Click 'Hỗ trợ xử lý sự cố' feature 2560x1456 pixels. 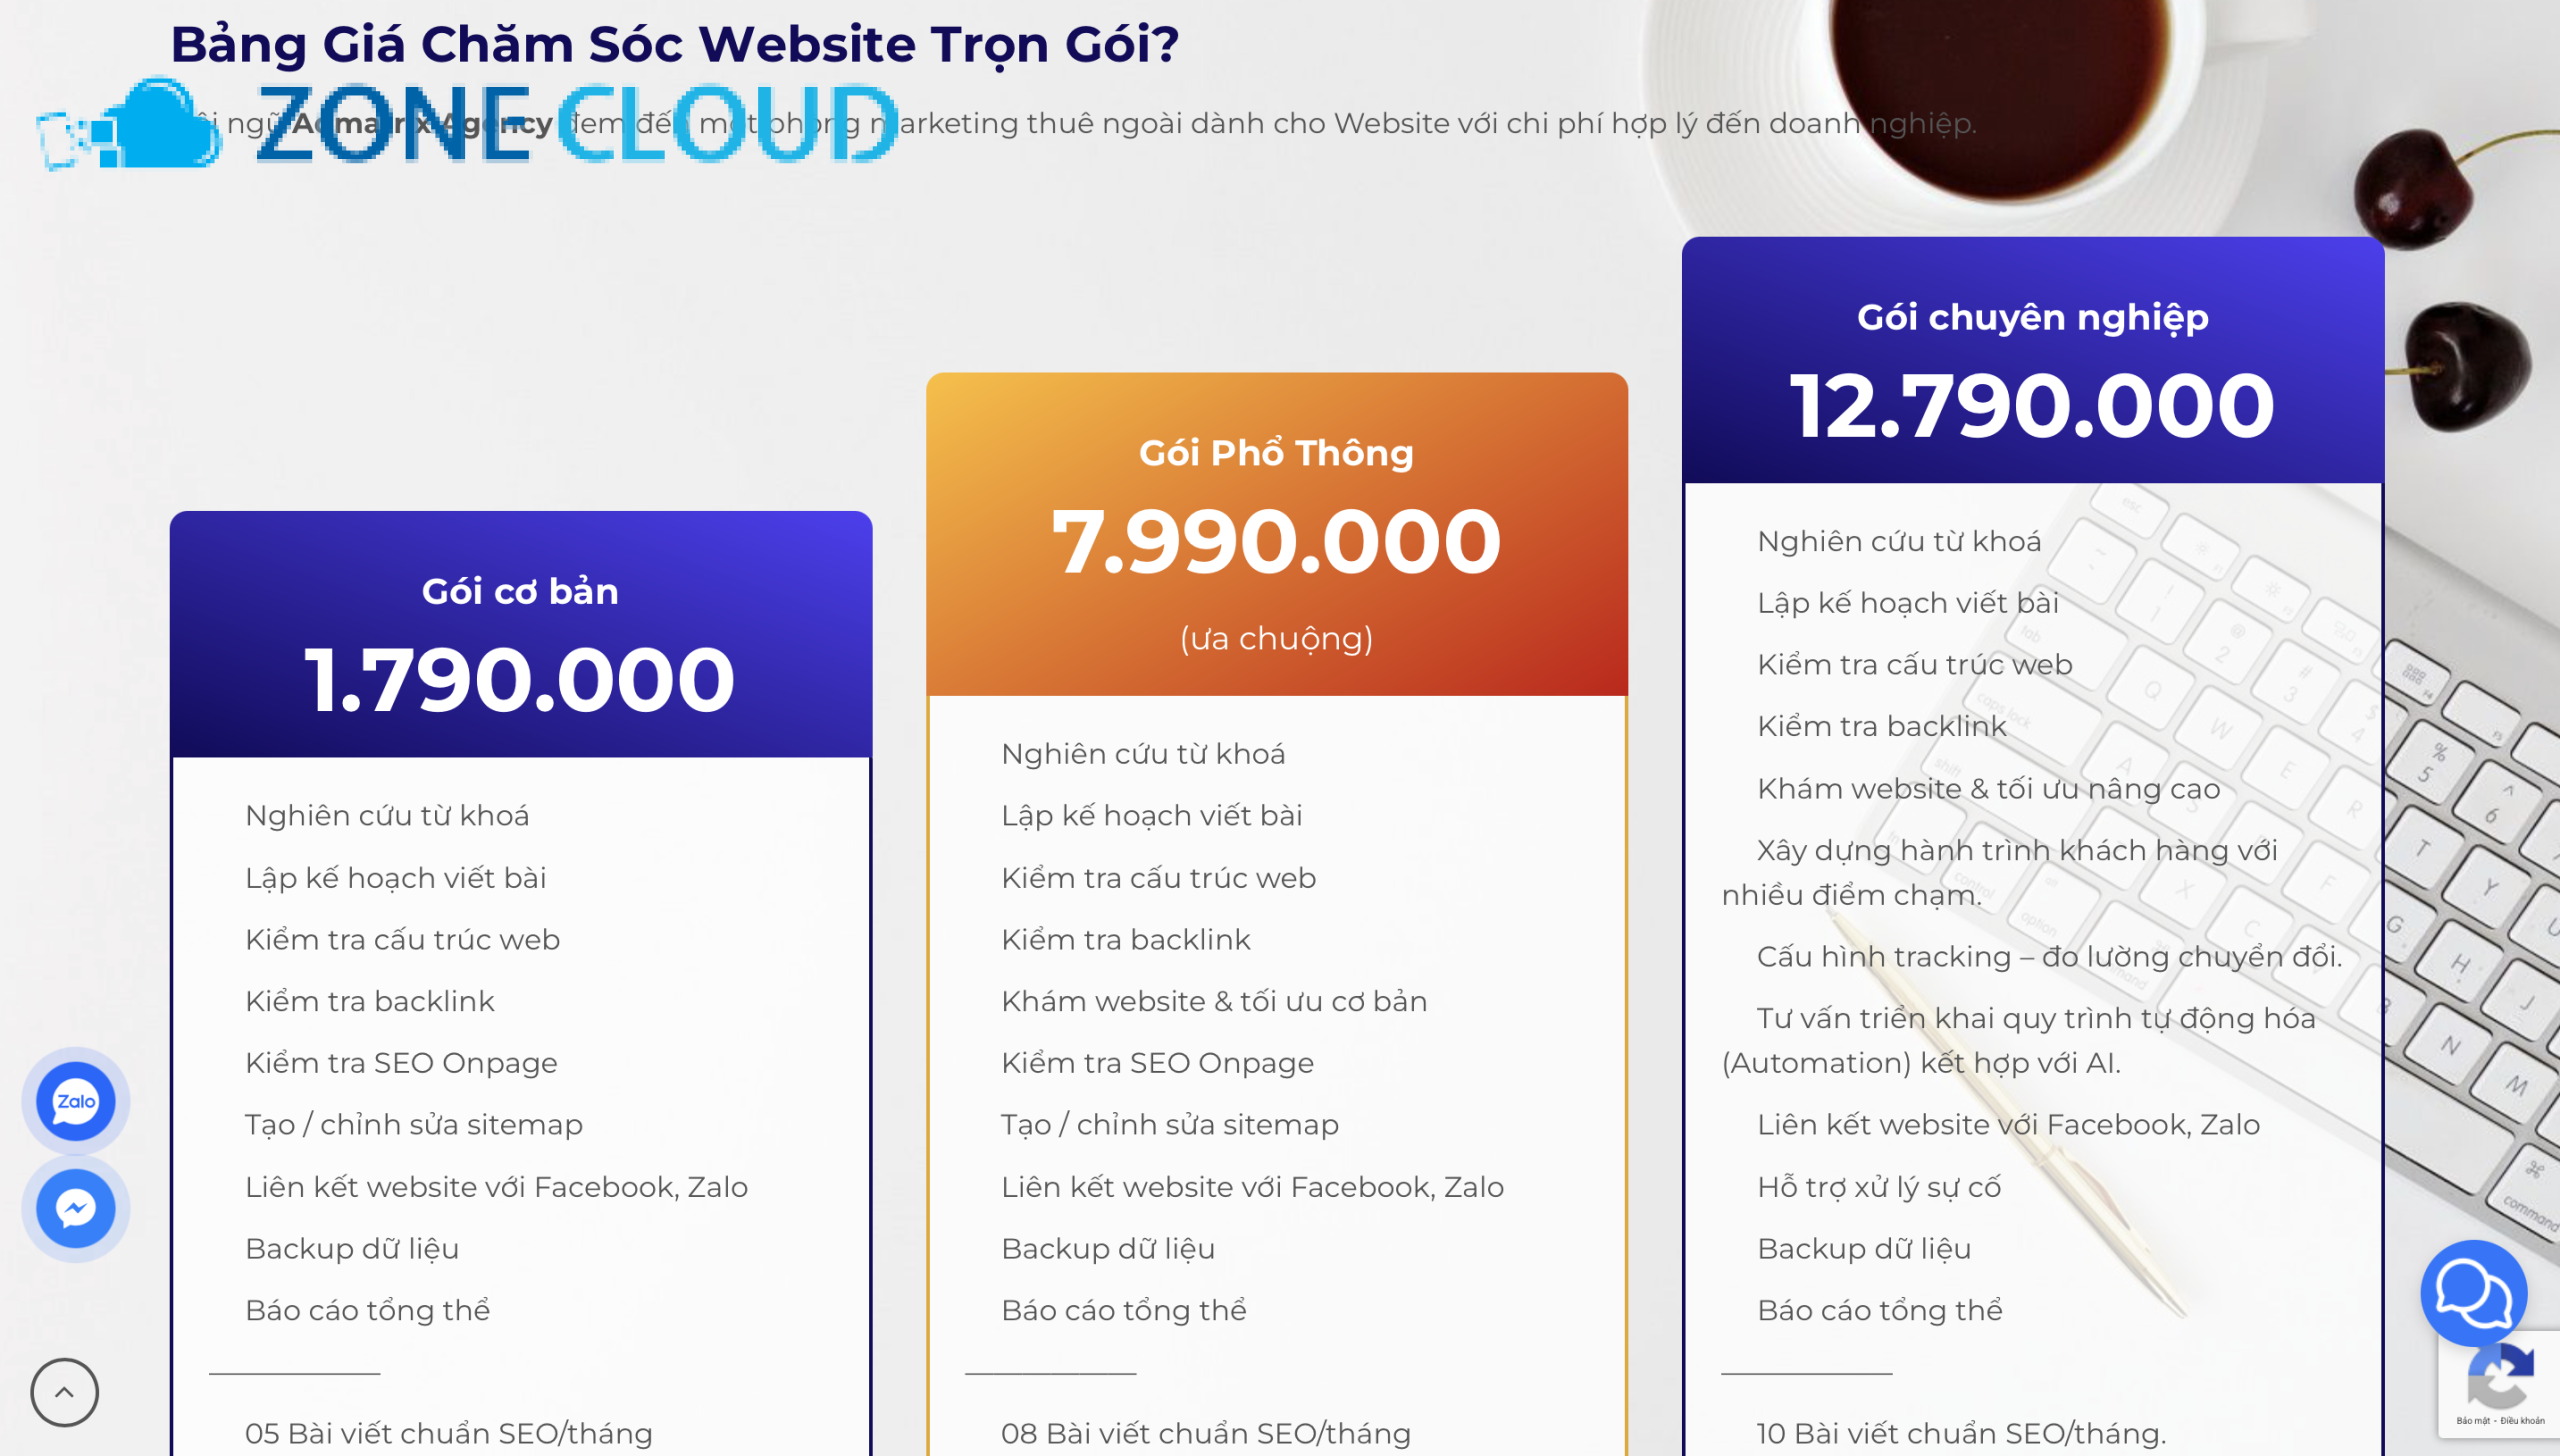point(1879,1187)
